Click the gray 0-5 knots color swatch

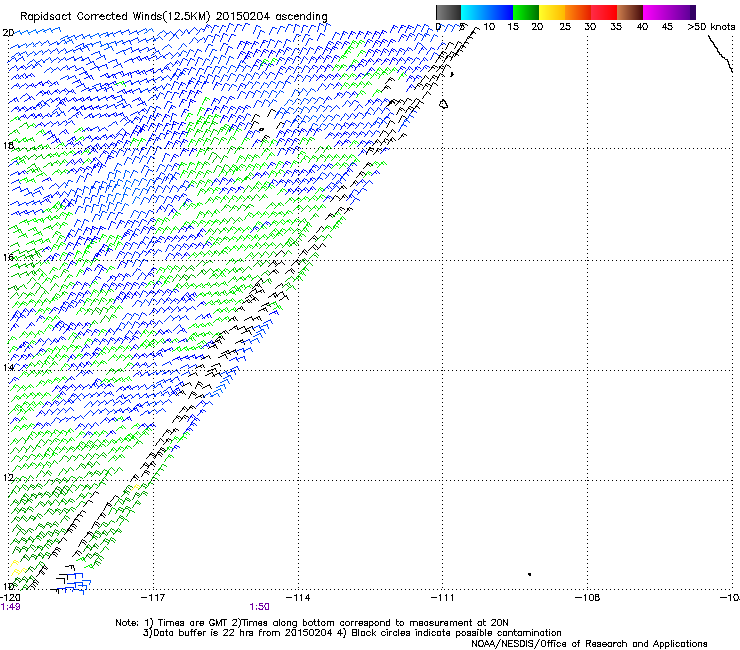tap(448, 12)
